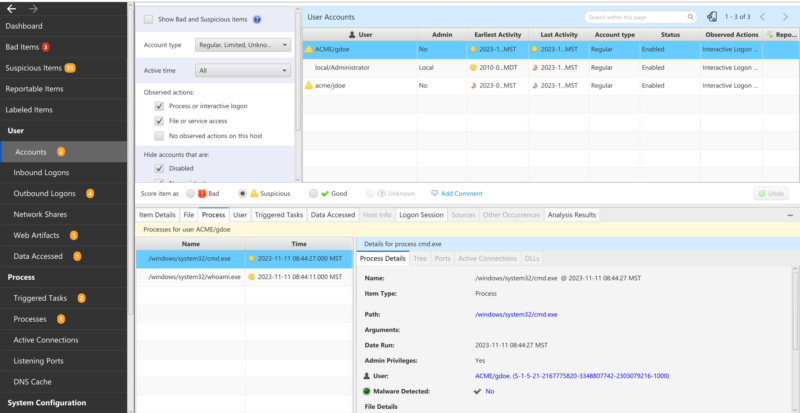Click the Repo... column header icon
This screenshot has width=800, height=413.
(x=770, y=35)
